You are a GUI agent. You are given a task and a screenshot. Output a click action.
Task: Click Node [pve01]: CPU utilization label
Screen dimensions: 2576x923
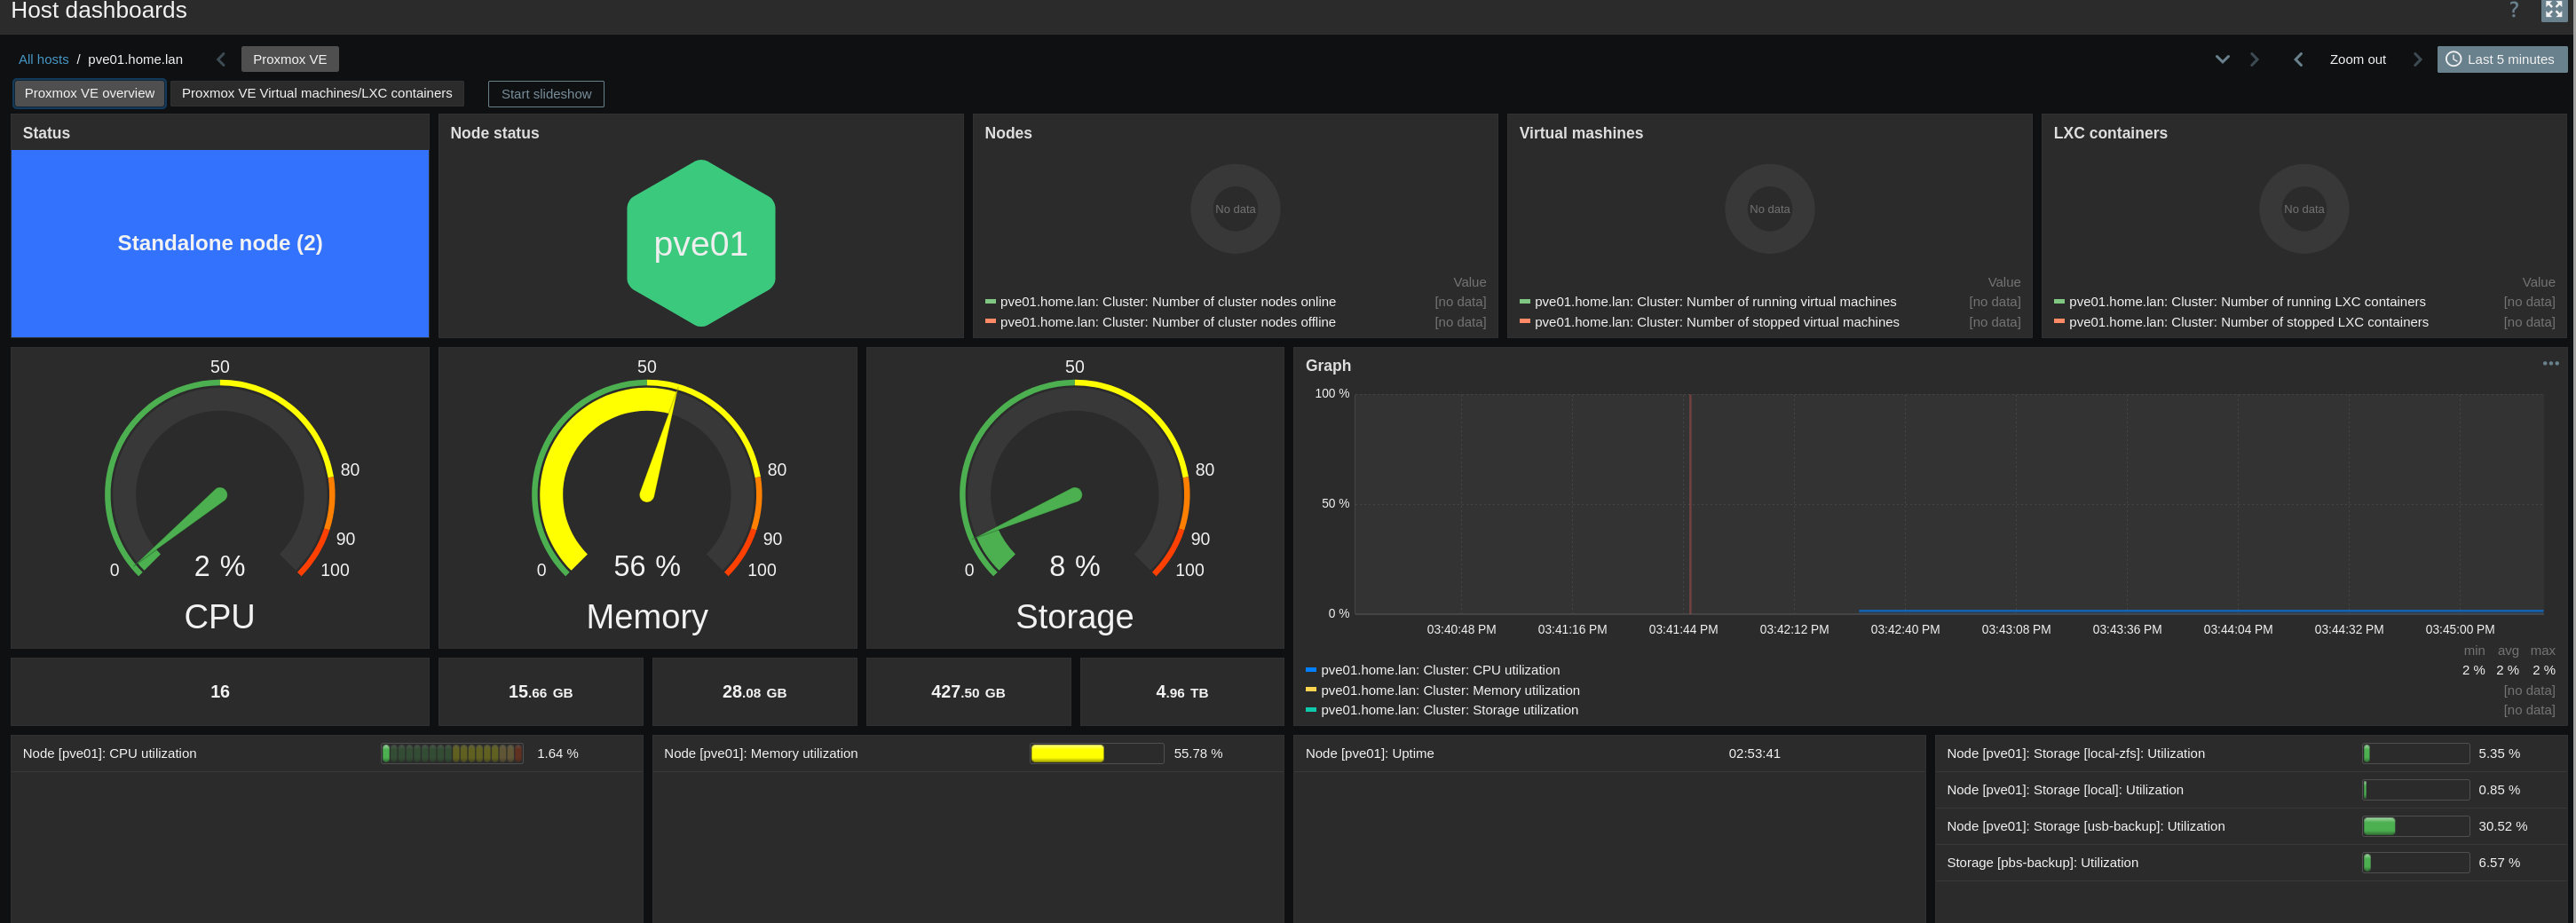point(109,753)
